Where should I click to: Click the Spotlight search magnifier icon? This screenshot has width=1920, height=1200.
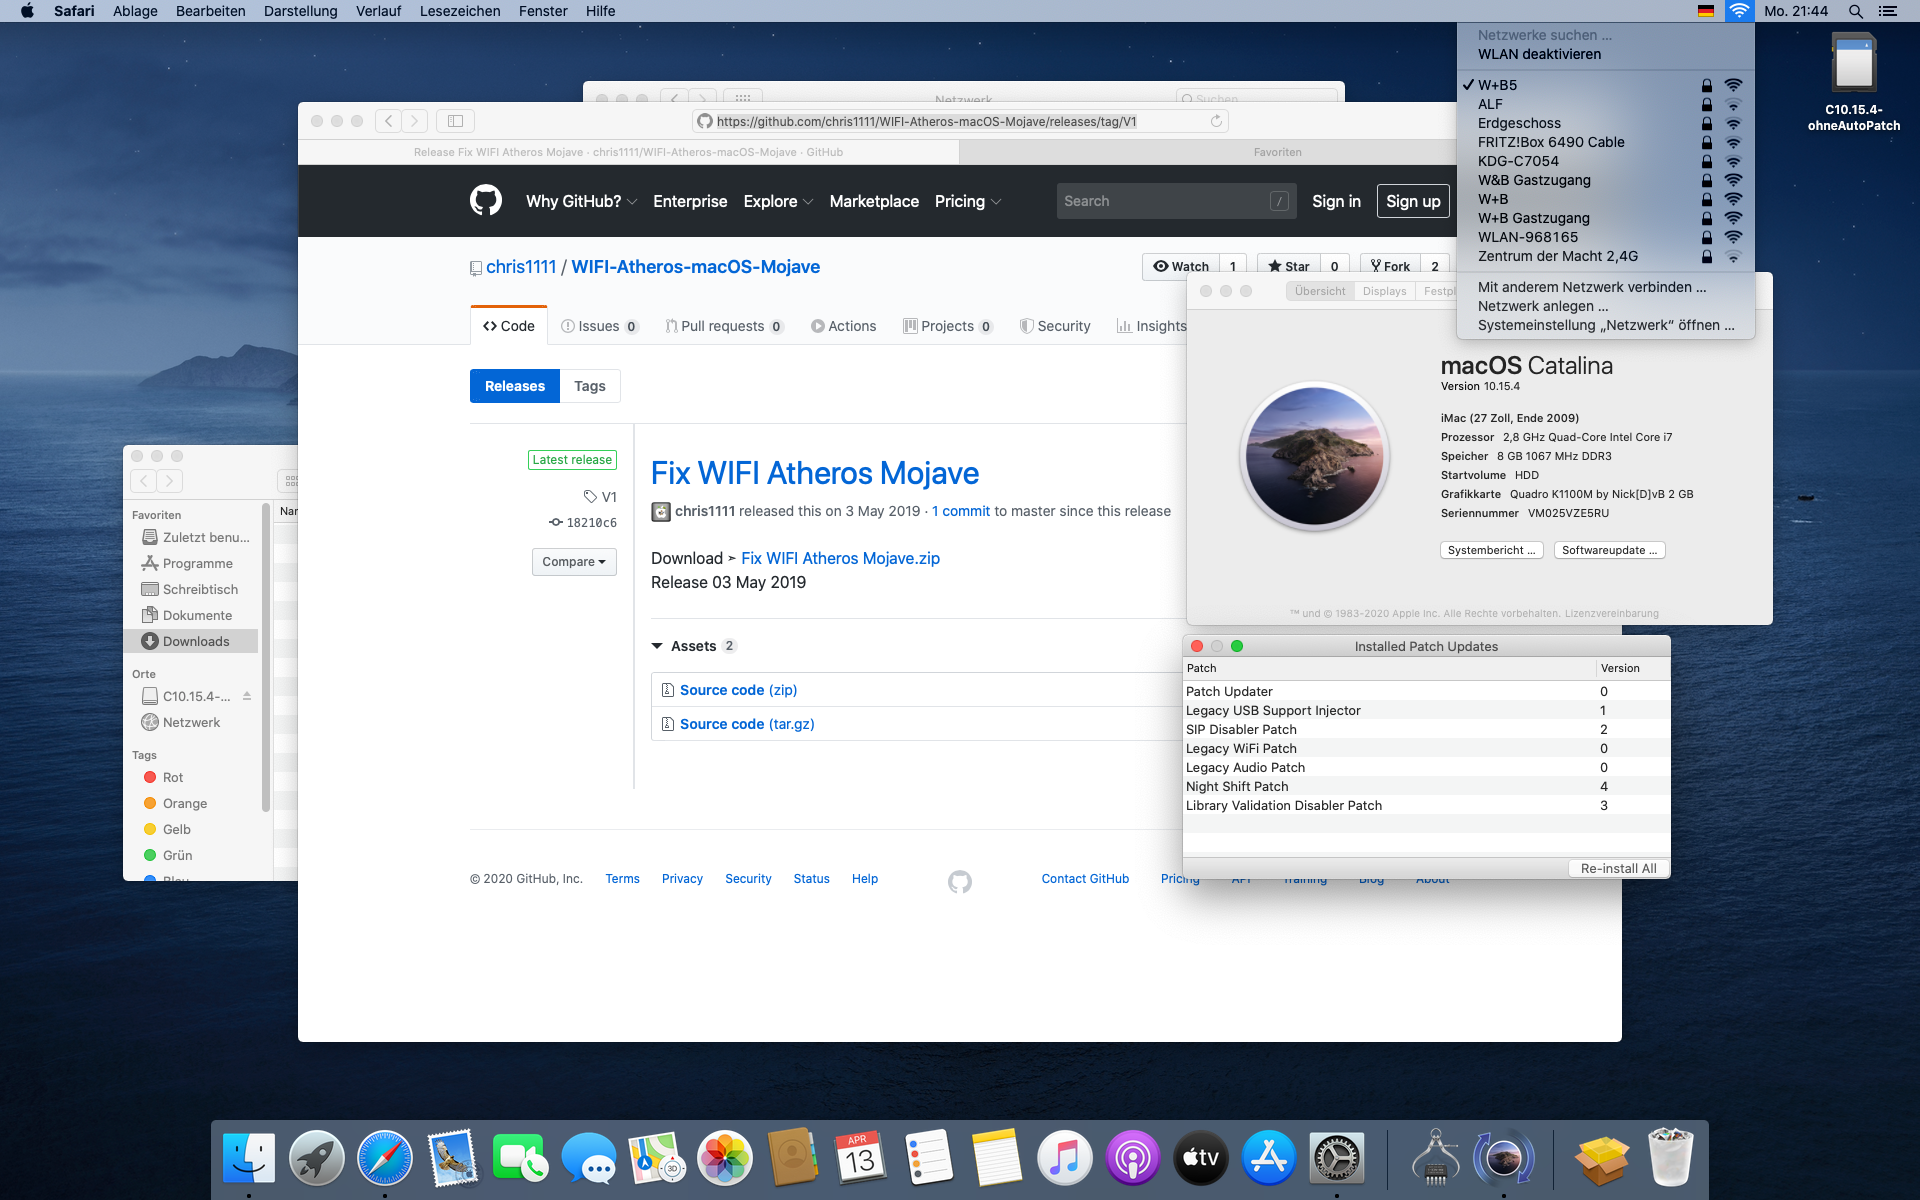click(1855, 11)
